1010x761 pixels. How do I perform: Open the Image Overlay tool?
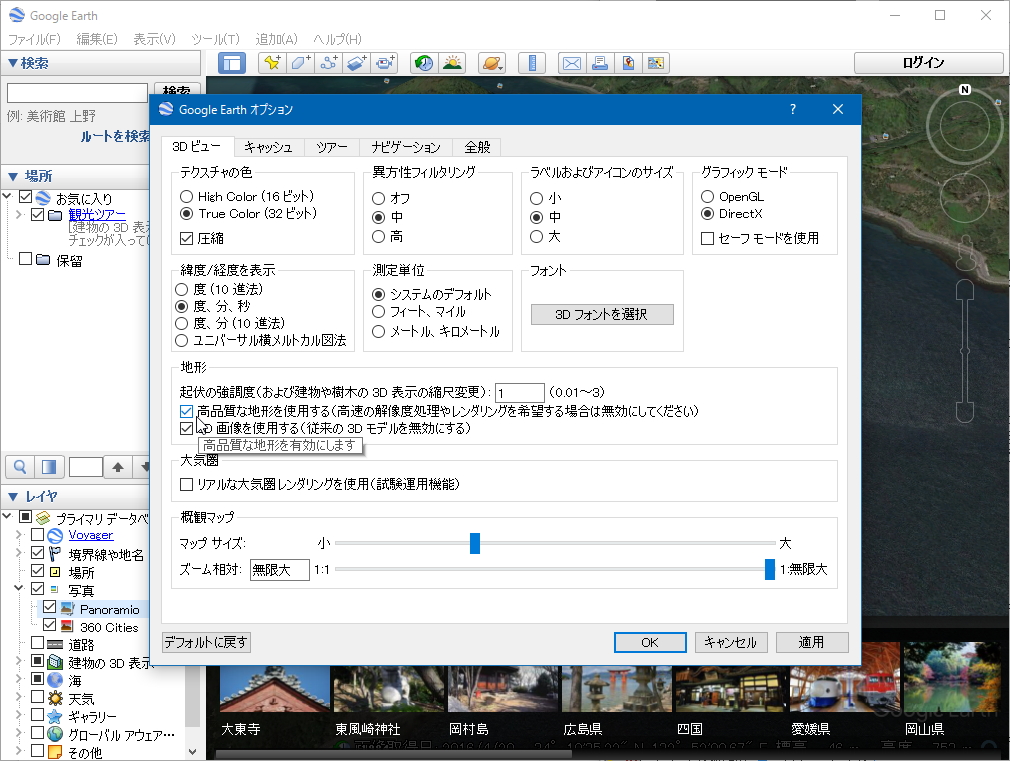point(357,62)
